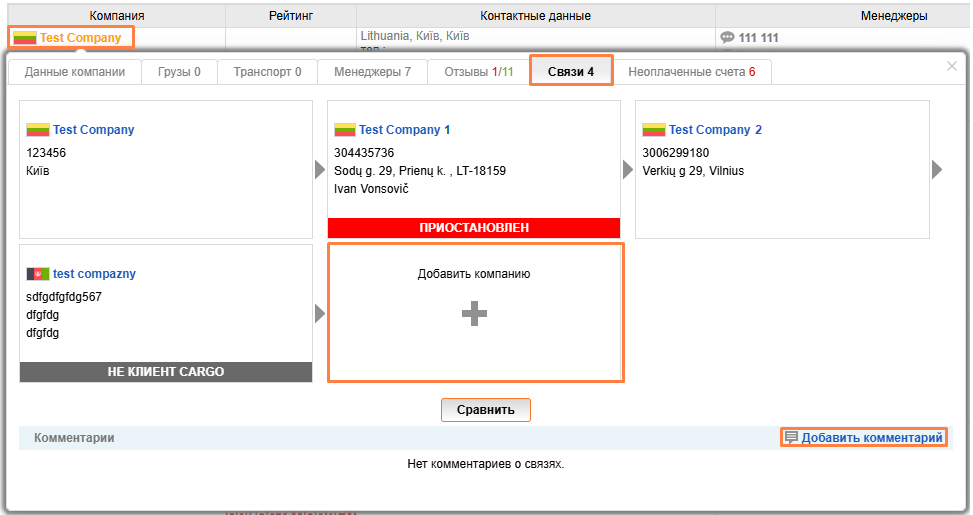The height and width of the screenshot is (515, 973).
Task: Click the Рейтинг column header
Action: click(x=291, y=16)
